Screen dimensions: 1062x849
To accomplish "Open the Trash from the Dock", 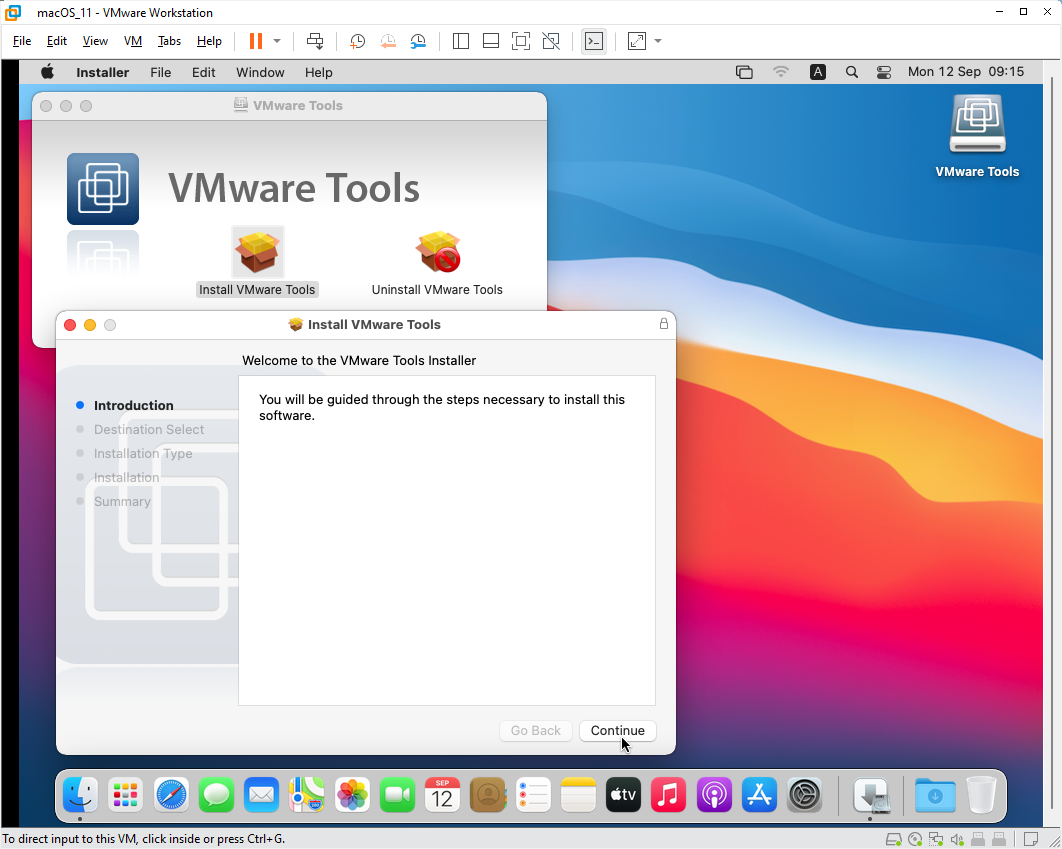I will coord(981,795).
